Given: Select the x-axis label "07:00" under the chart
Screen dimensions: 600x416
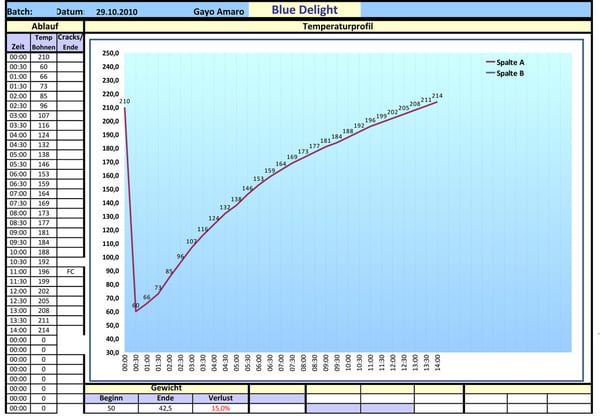Looking at the screenshot, I should (281, 363).
